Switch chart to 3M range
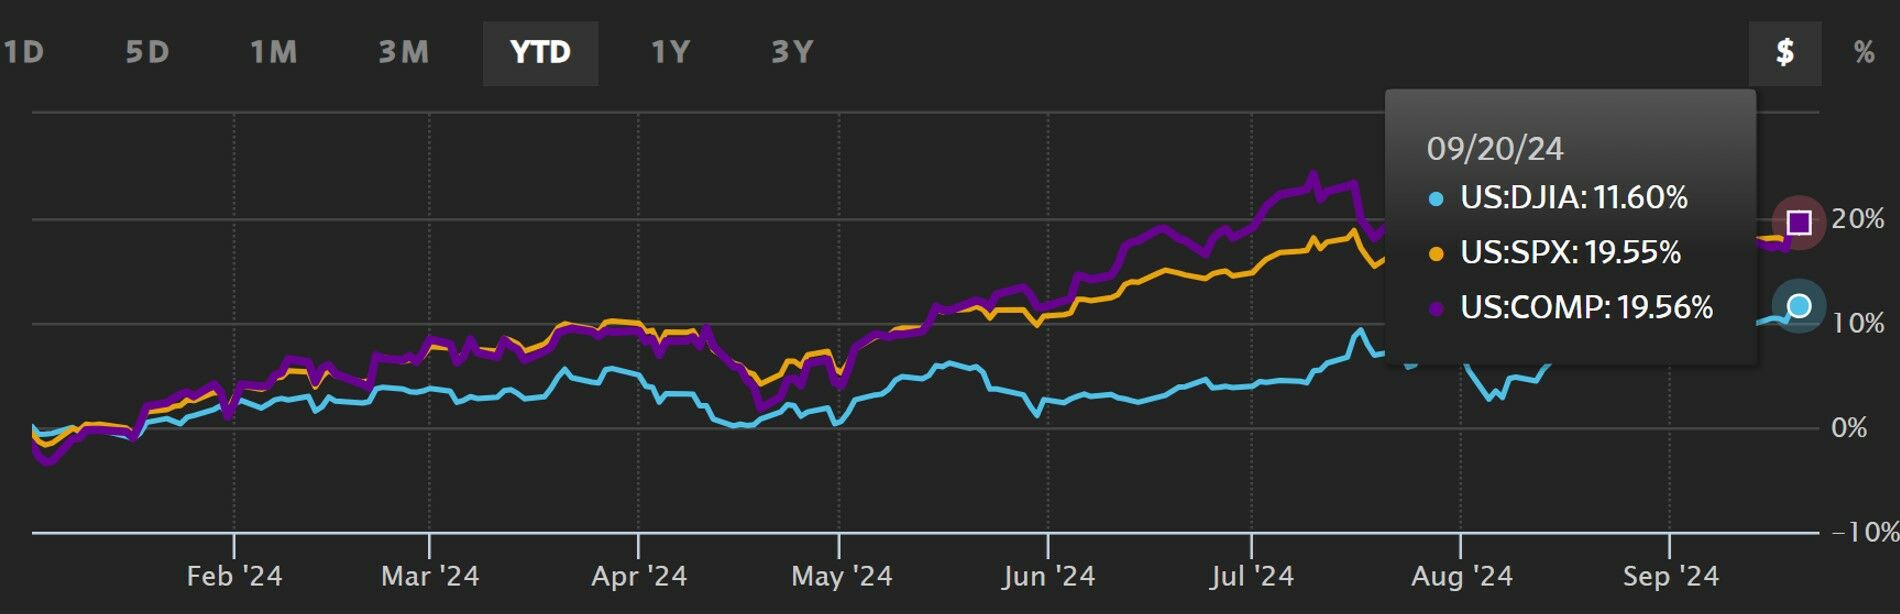This screenshot has width=1900, height=614. [403, 53]
